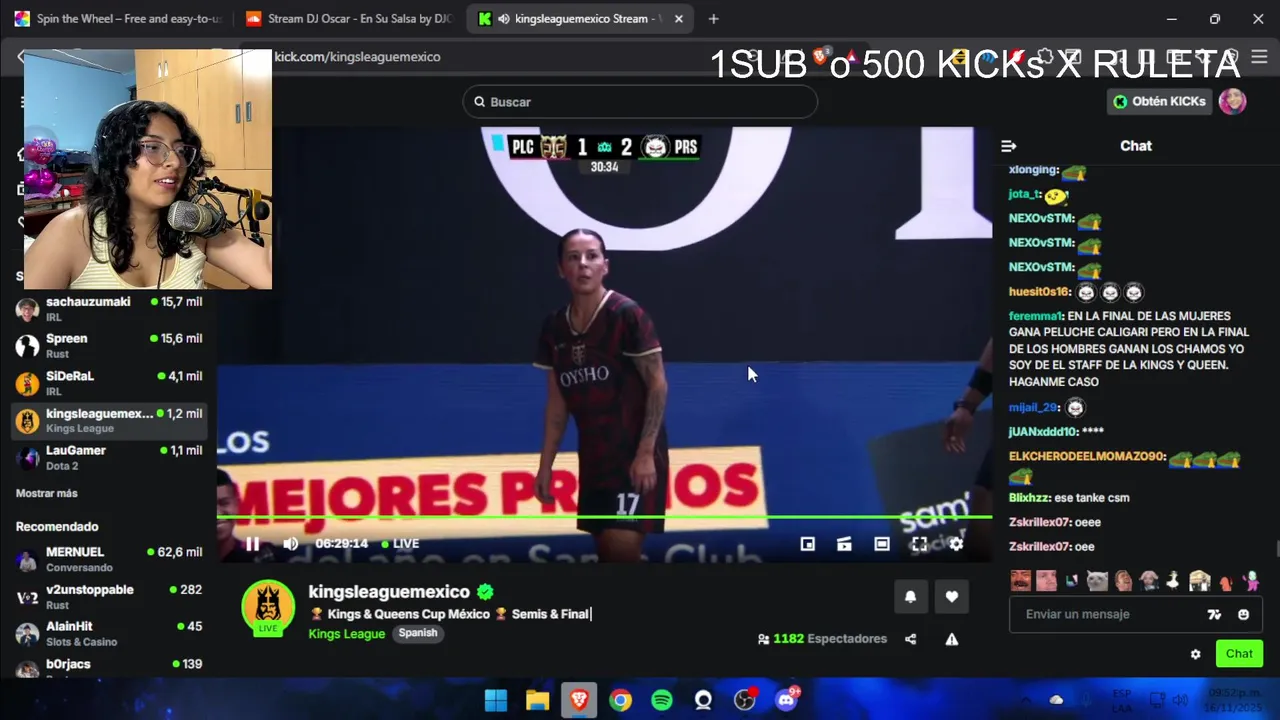The image size is (1280, 720).
Task: Open File Explorer from taskbar
Action: pyautogui.click(x=538, y=700)
